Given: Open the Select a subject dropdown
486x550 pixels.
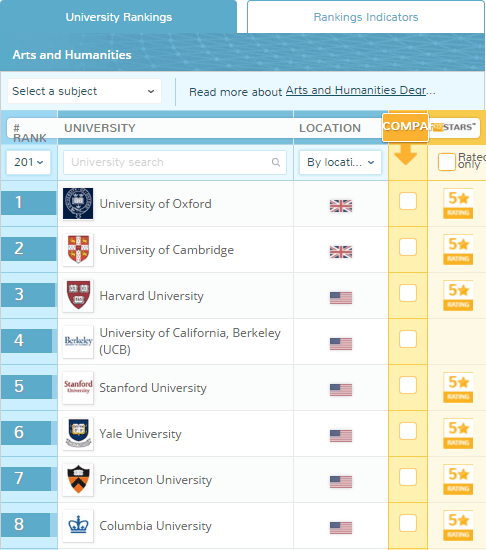Looking at the screenshot, I should point(84,91).
